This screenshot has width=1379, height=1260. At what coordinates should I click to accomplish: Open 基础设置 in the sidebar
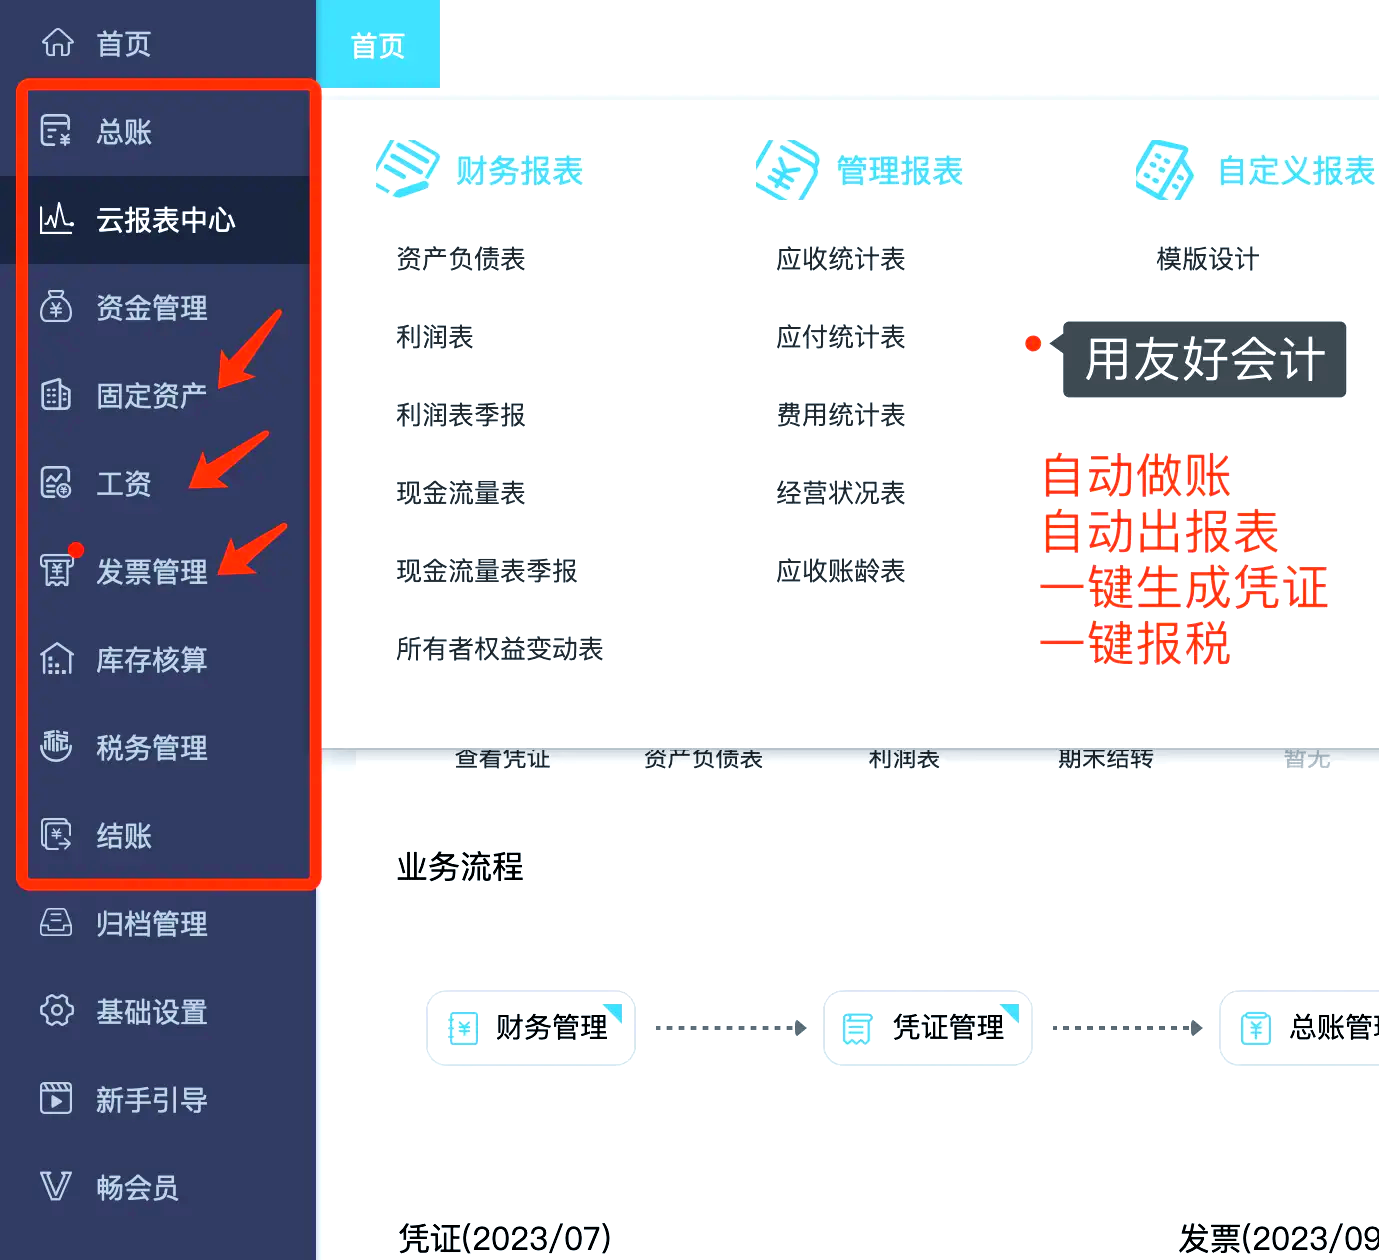158,1011
